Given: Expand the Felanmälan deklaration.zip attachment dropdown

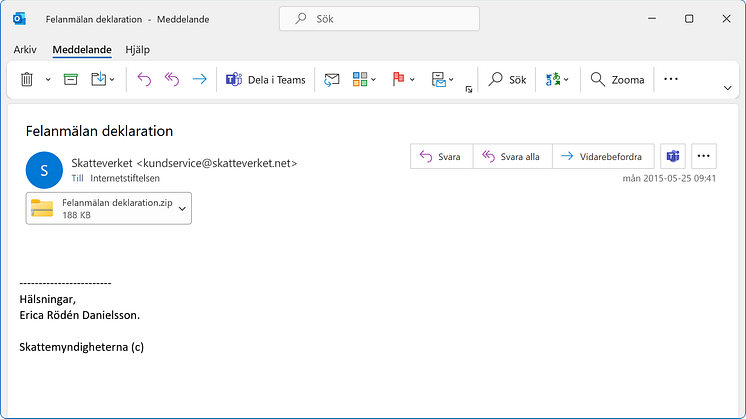Looking at the screenshot, I should 182,208.
